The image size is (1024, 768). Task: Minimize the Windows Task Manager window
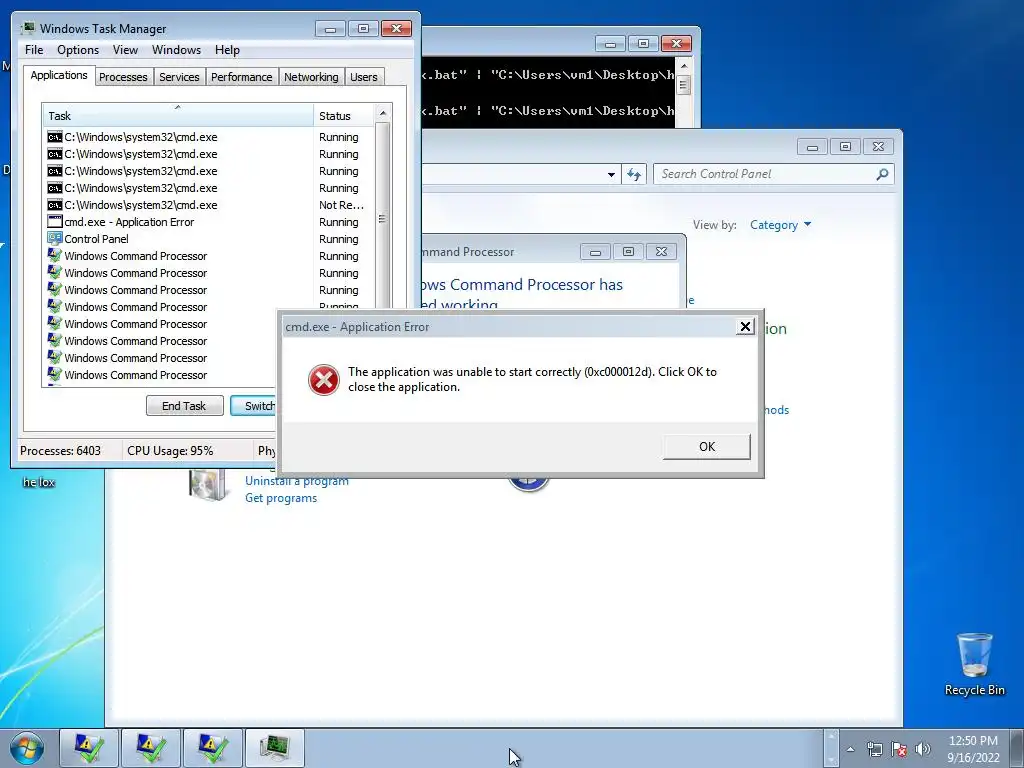[x=330, y=29]
